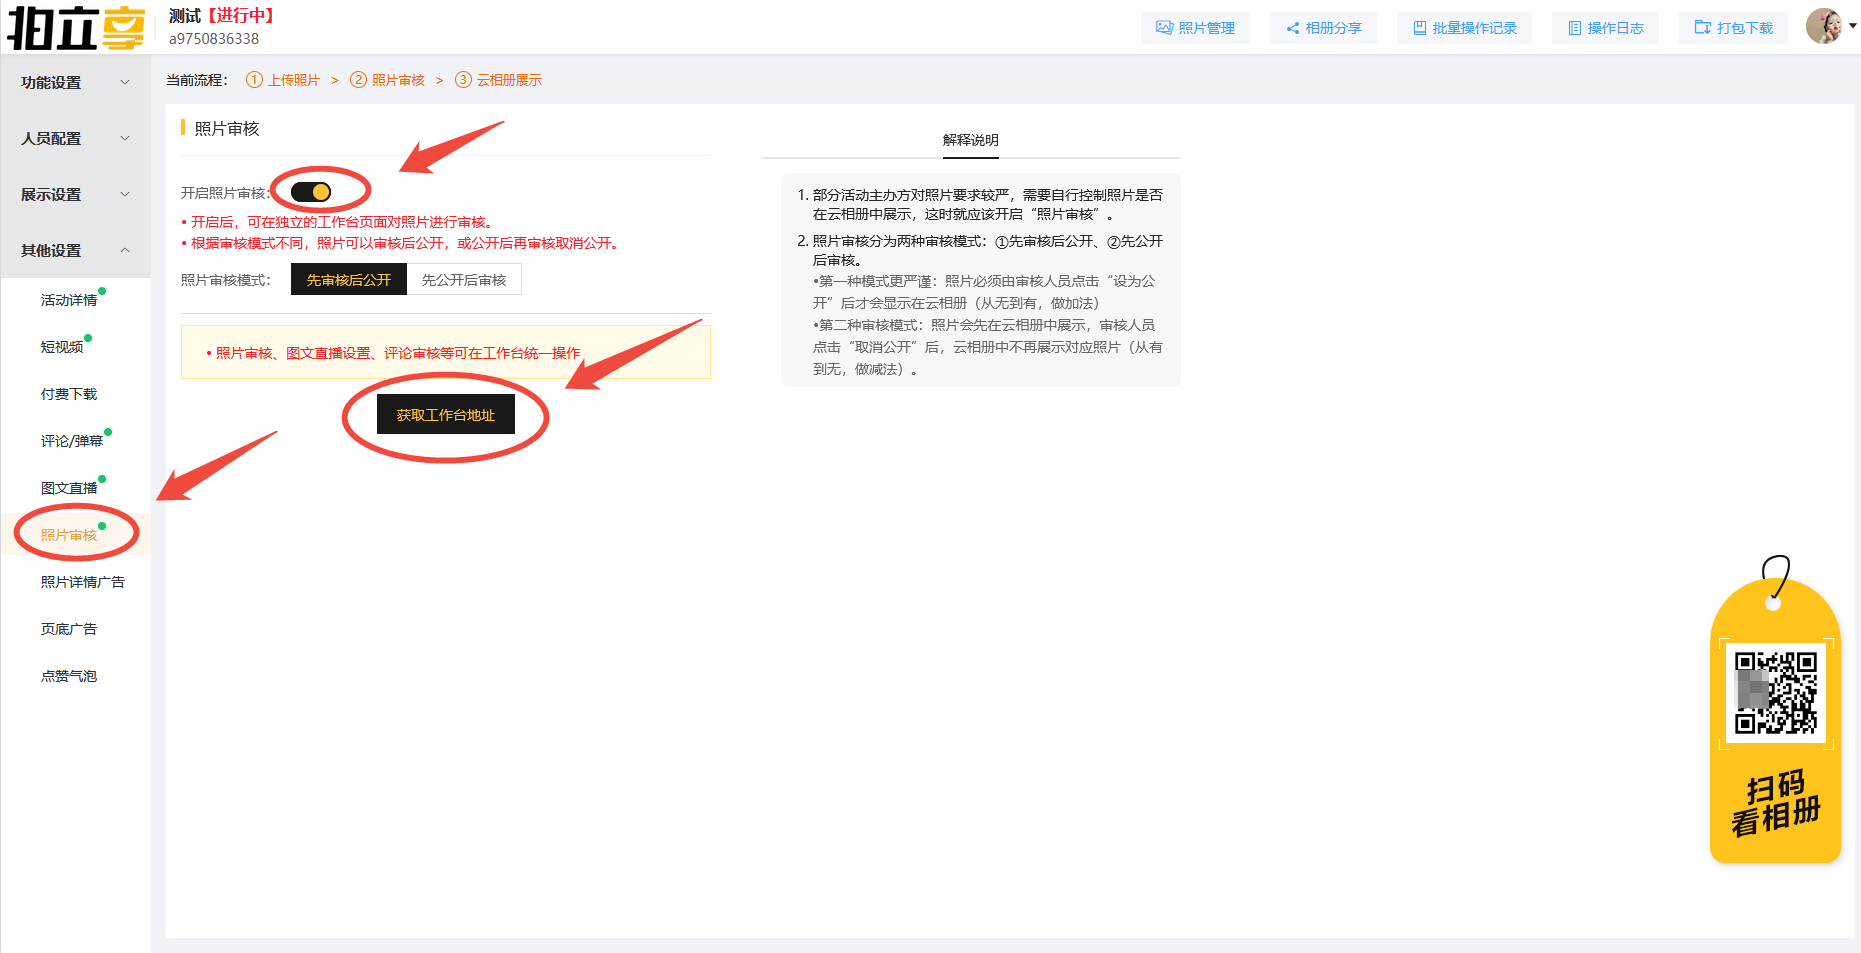Open 评论/弹幕 in the sidebar
1861x953 pixels.
click(71, 441)
